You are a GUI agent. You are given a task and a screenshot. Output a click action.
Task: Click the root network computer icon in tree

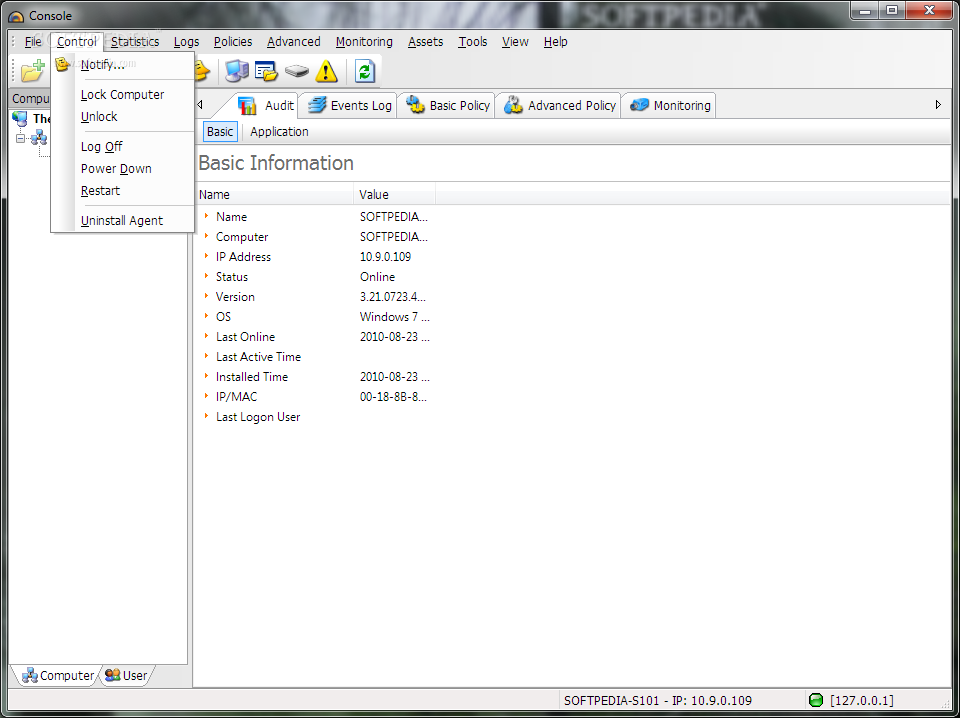coord(20,119)
